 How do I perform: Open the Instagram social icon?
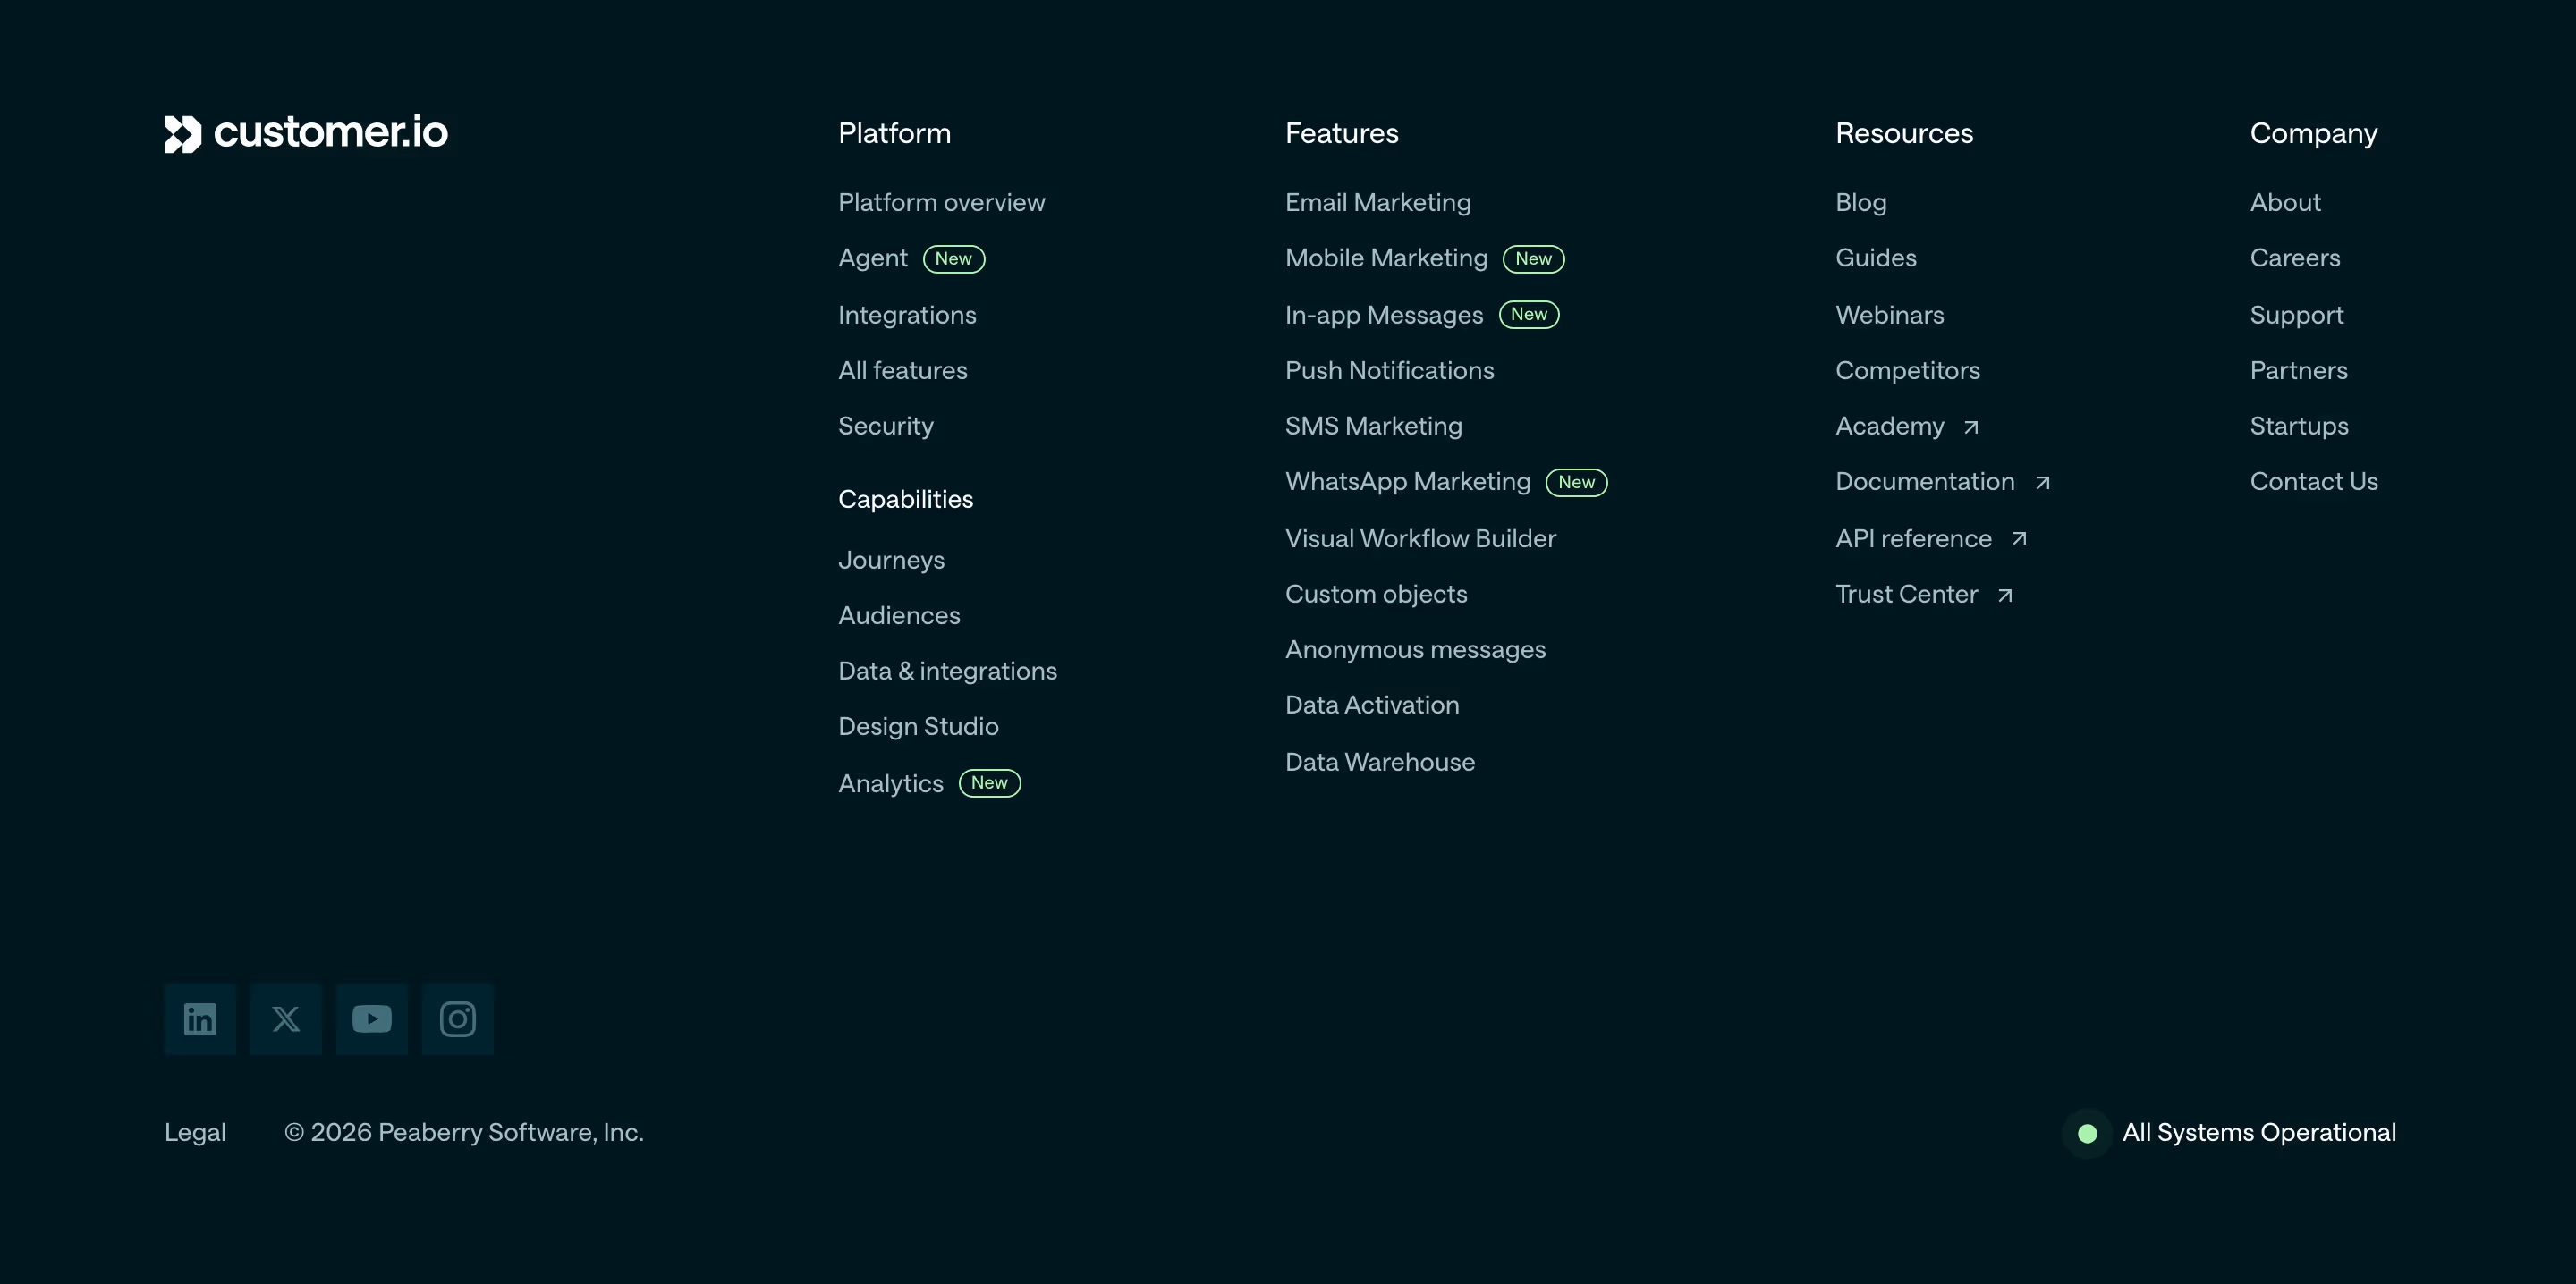click(x=458, y=1019)
